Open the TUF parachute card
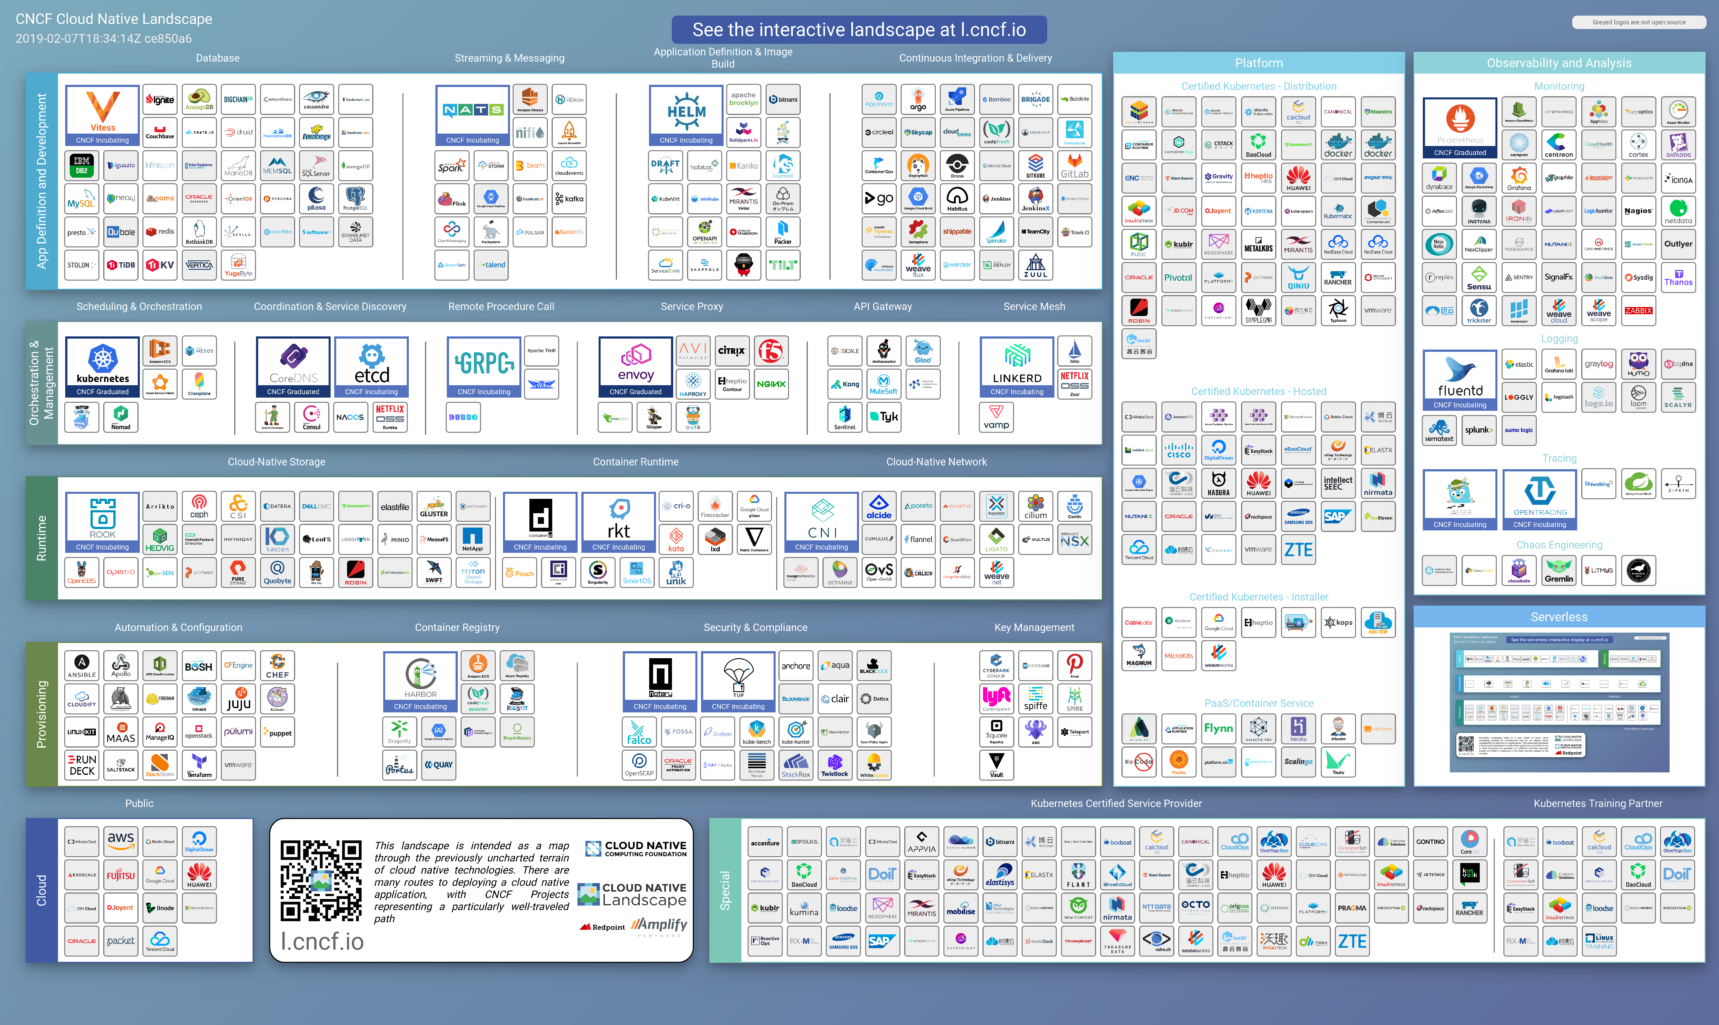 (x=739, y=682)
